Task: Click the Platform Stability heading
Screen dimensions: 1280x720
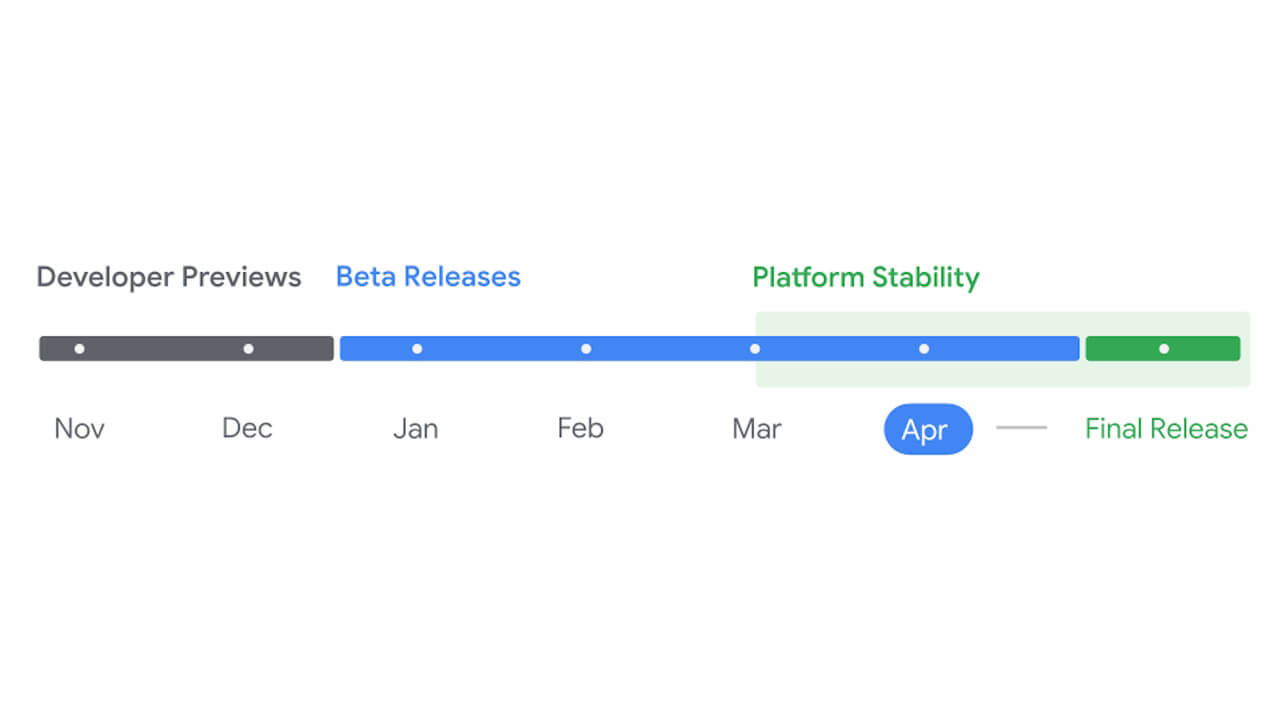Action: (x=866, y=277)
